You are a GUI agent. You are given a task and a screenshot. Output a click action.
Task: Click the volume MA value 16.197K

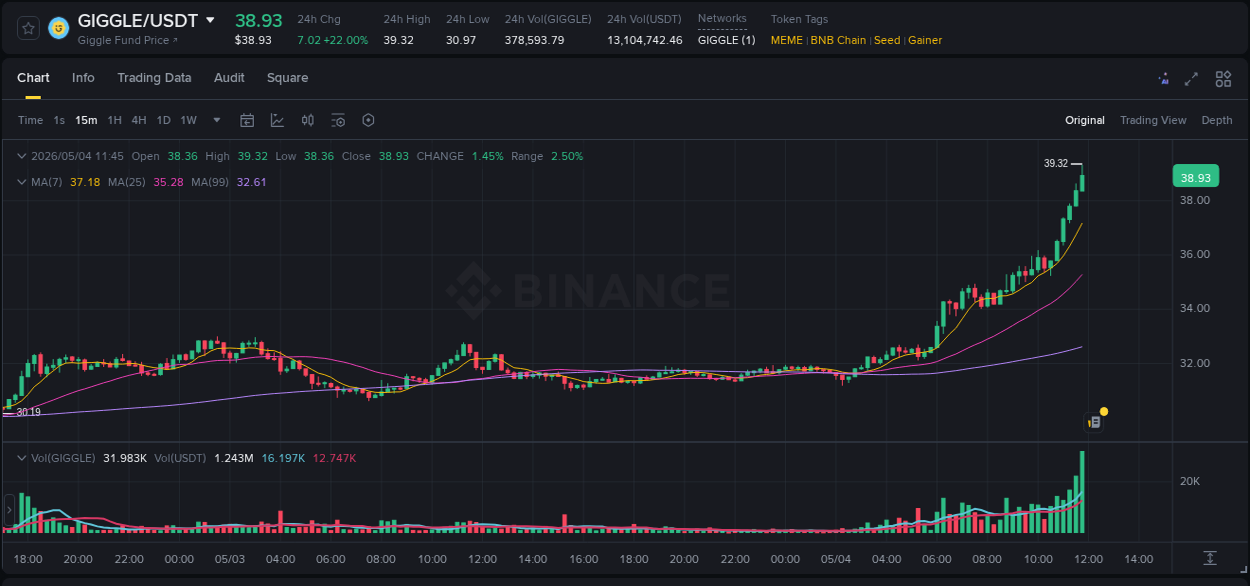(283, 458)
